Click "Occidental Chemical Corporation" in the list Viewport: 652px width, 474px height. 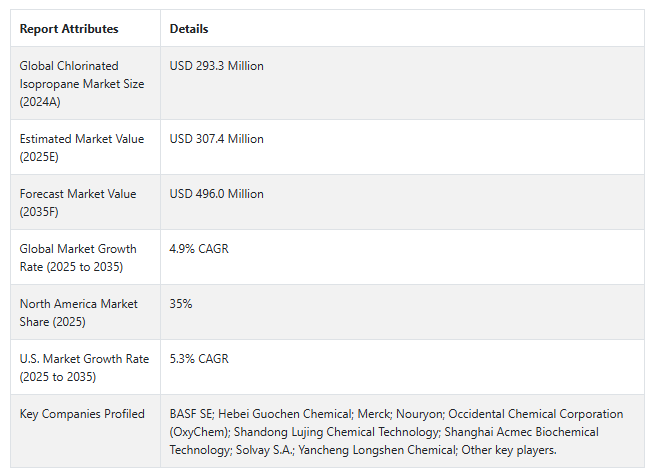(x=535, y=414)
